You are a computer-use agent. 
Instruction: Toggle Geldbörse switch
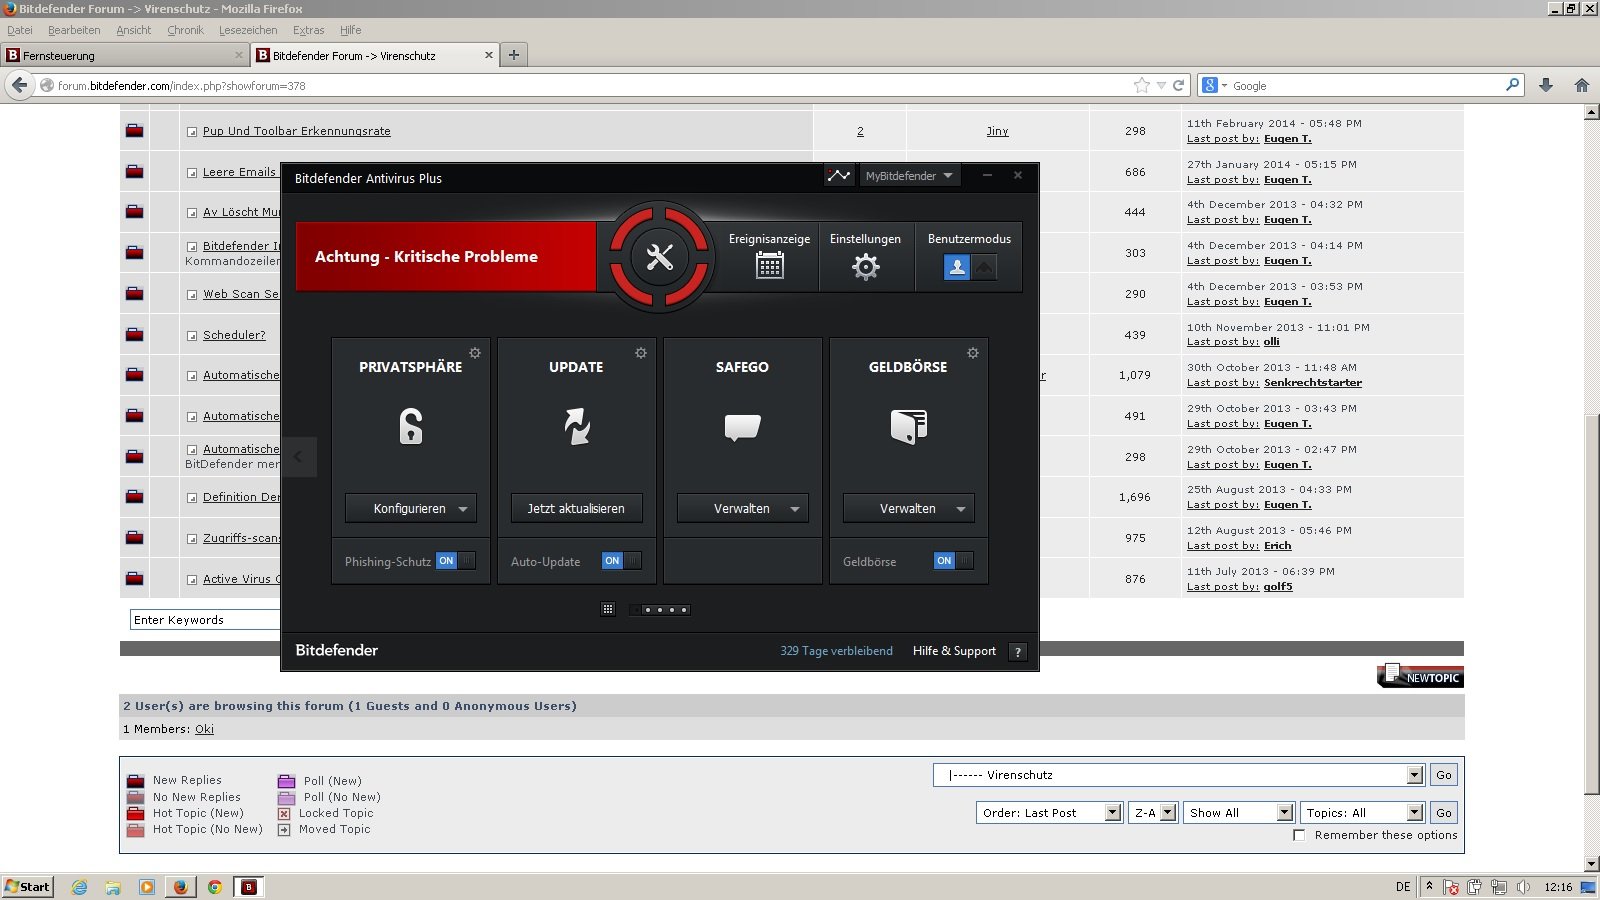click(953, 561)
